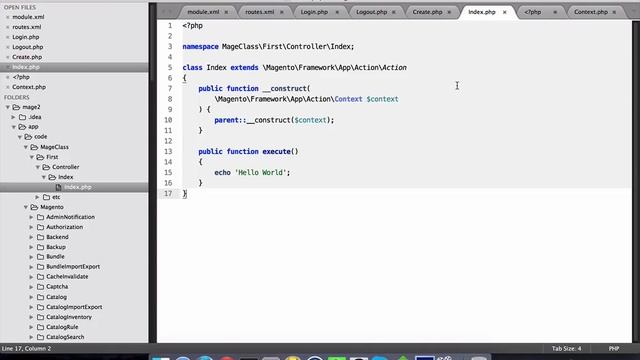Viewport: 640px width, 360px height.
Task: Select the CacheInvalidate folder
Action: tap(67, 277)
